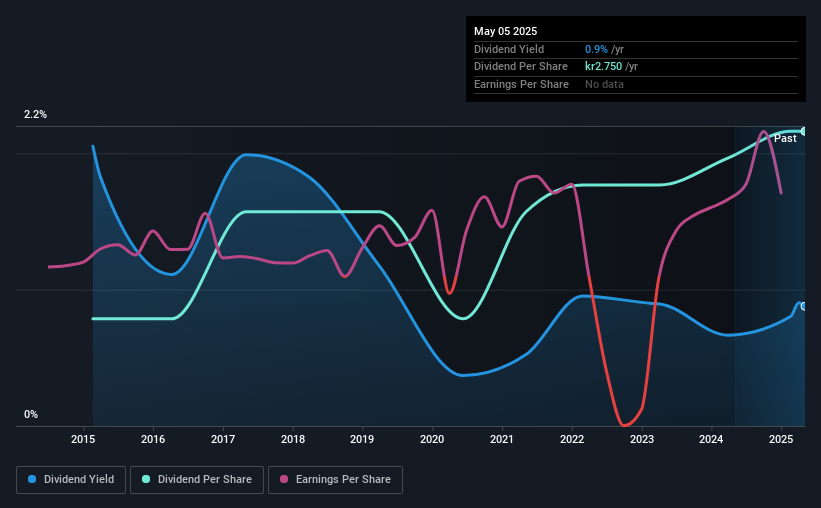The width and height of the screenshot is (821, 508).
Task: Click the 2016 x-axis label
Action: tap(153, 439)
